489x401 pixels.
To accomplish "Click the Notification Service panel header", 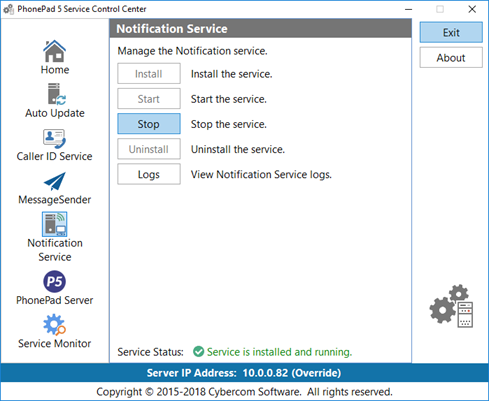I will click(x=260, y=28).
